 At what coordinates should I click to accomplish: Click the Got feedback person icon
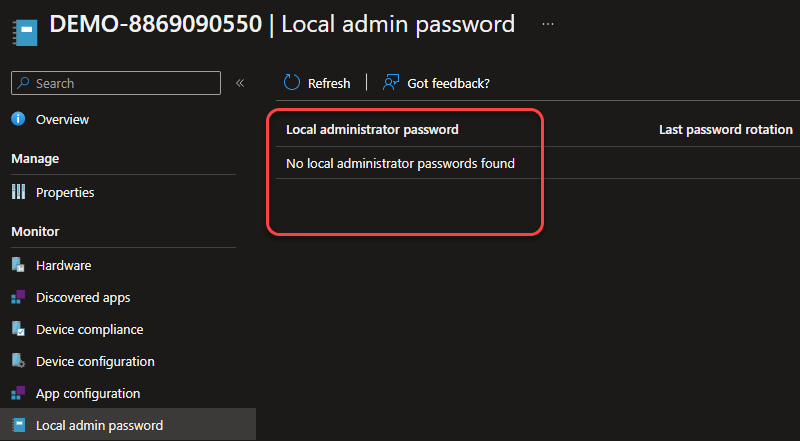click(392, 83)
